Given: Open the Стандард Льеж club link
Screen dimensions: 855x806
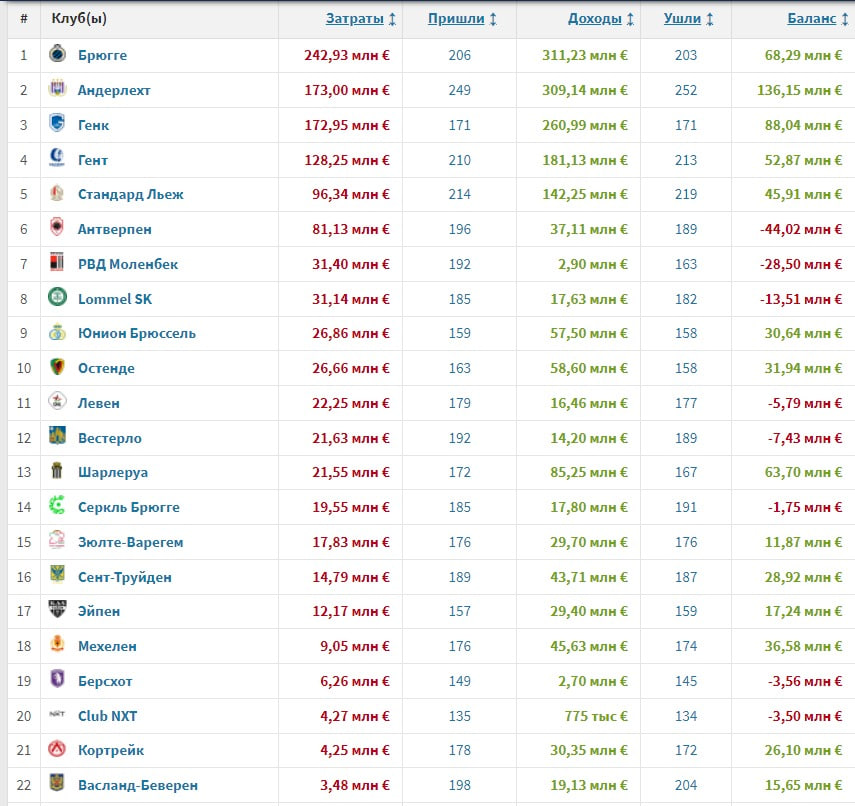Looking at the screenshot, I should click(x=130, y=195).
